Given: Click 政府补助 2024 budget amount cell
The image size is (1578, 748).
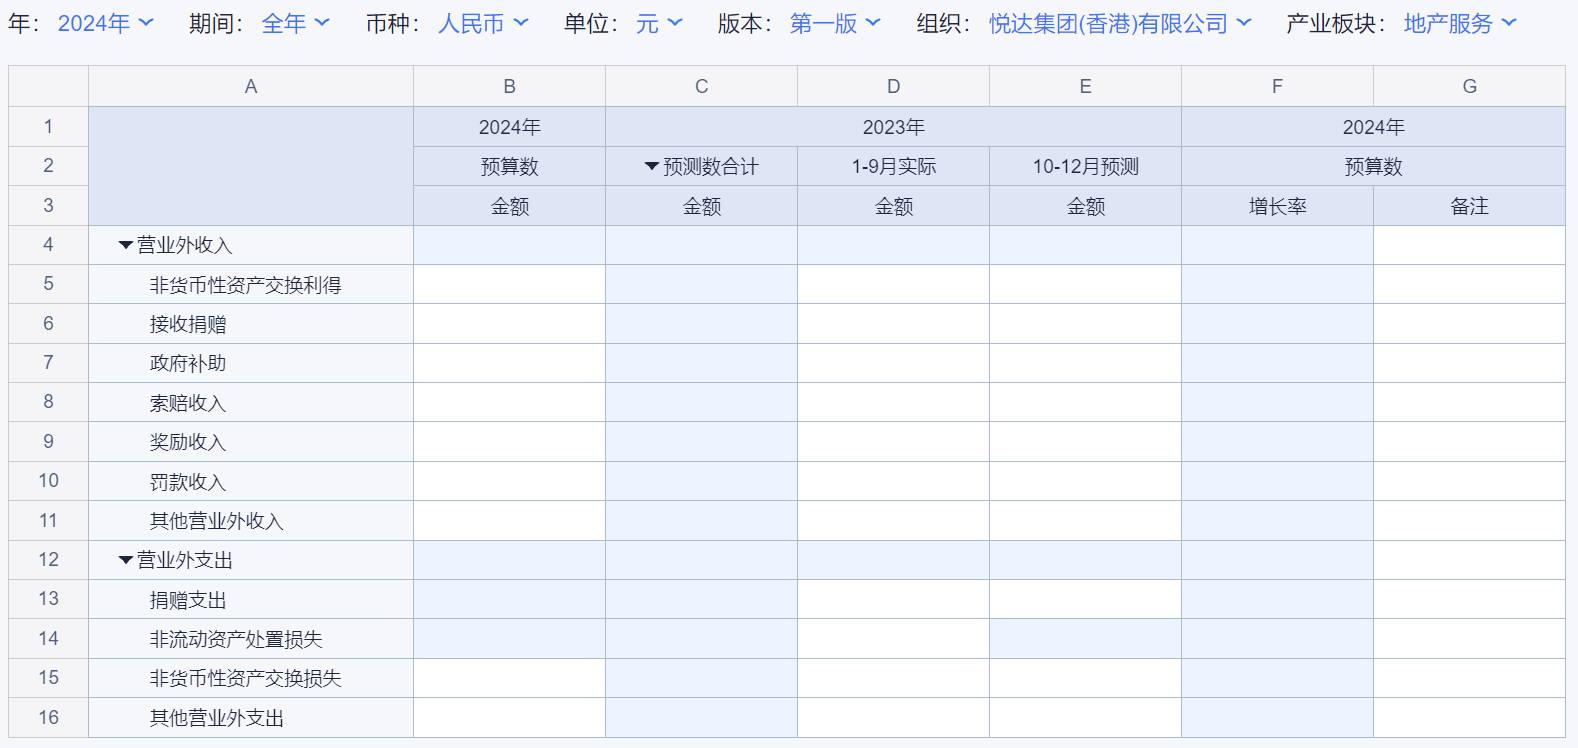Looking at the screenshot, I should click(x=509, y=363).
